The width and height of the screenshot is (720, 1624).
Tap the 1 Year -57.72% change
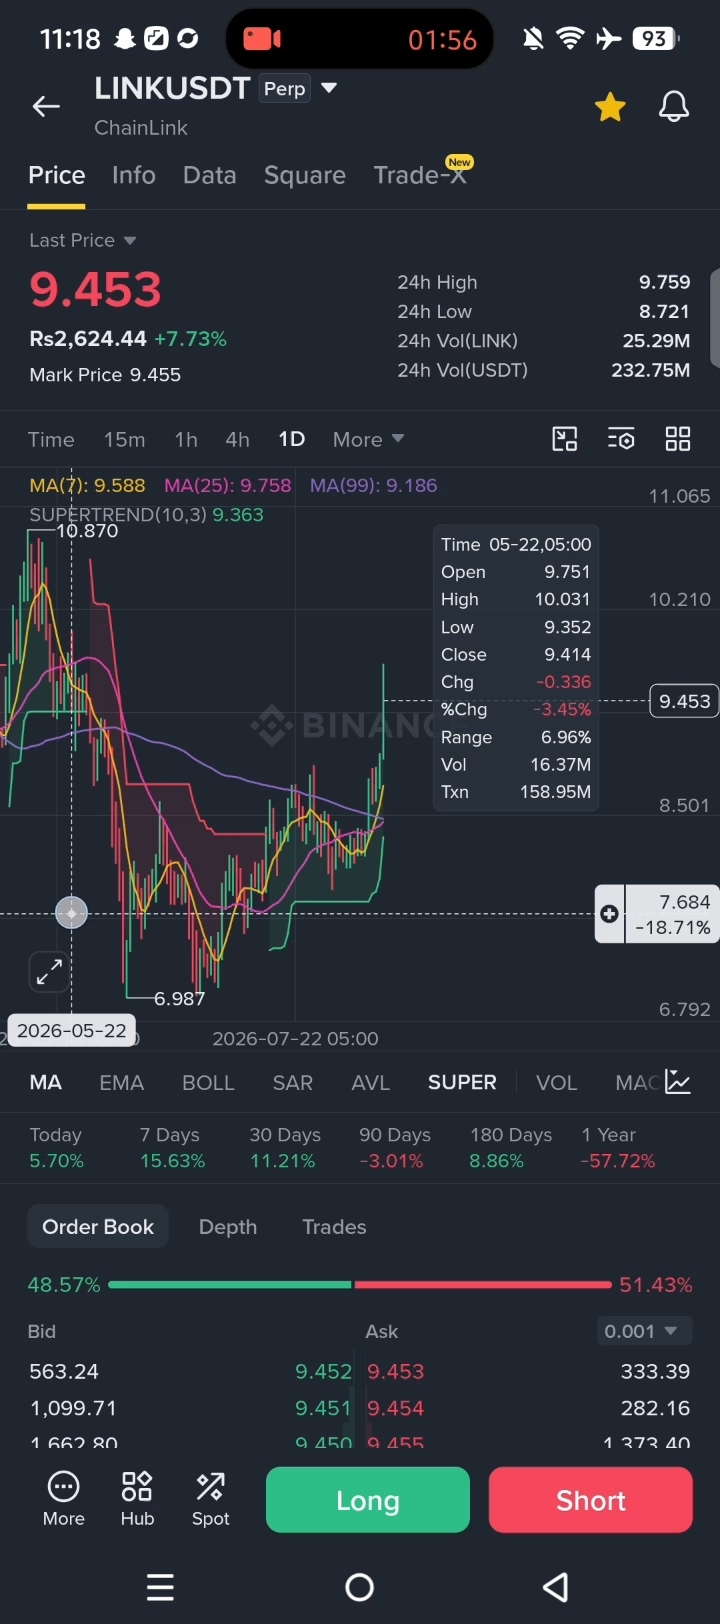click(x=618, y=1148)
